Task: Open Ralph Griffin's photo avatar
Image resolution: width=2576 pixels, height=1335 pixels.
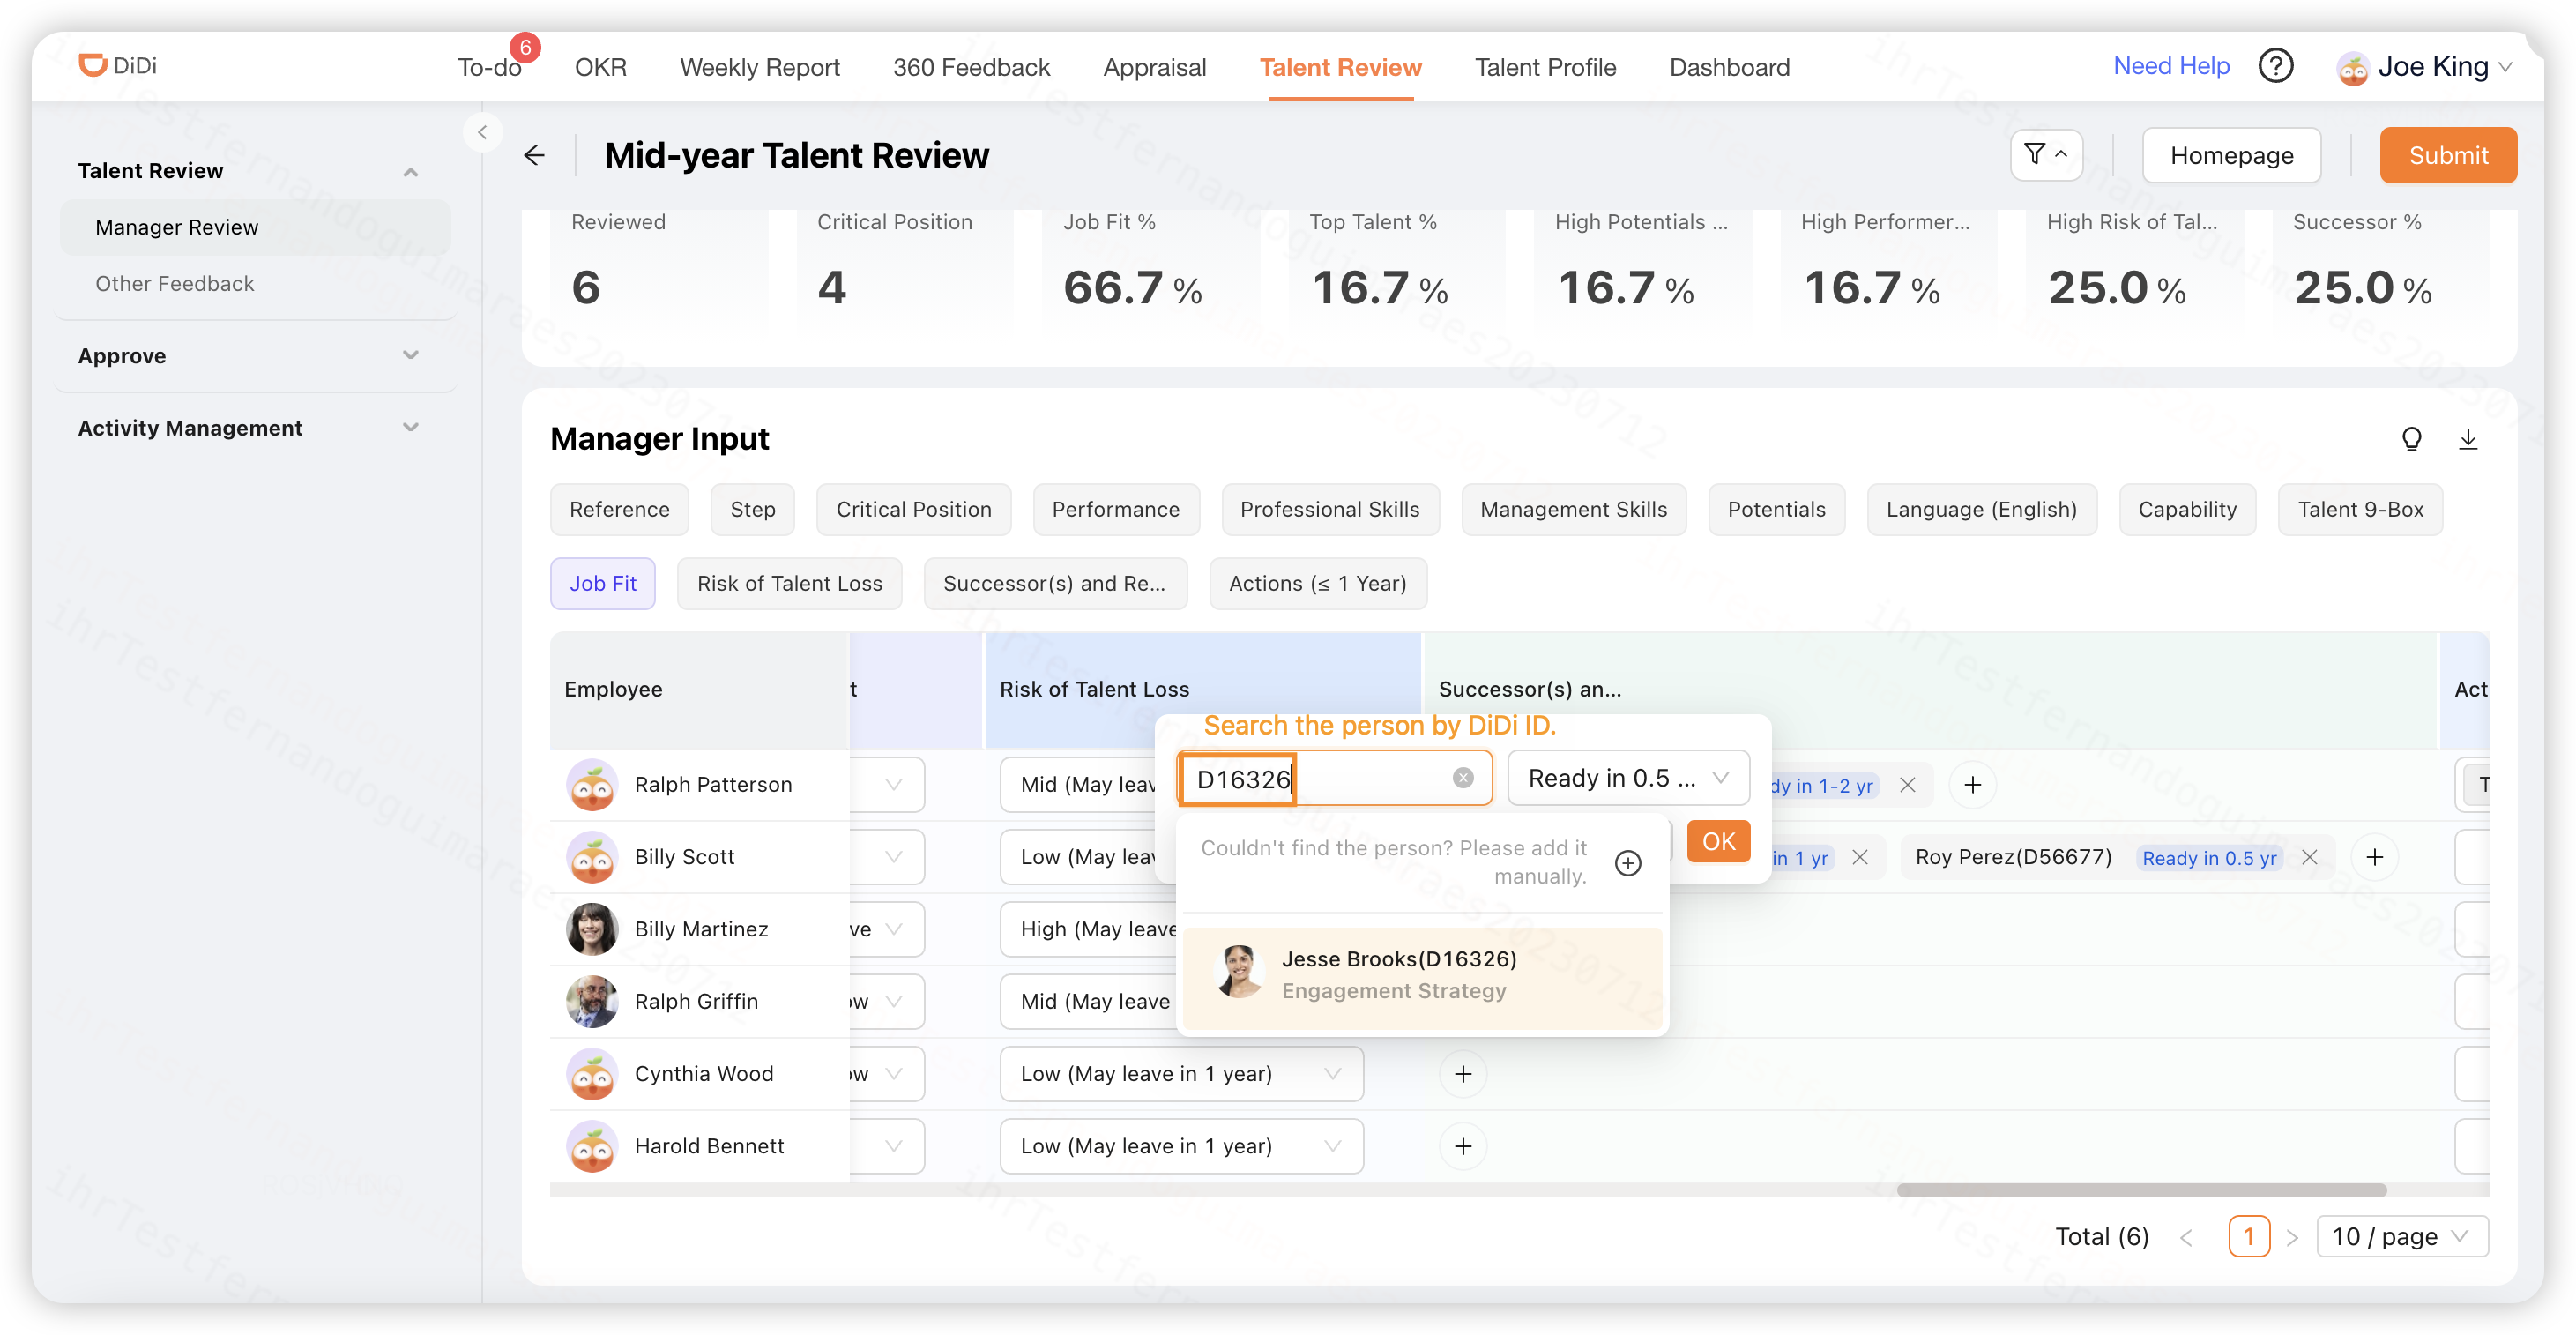Action: (x=592, y=1001)
